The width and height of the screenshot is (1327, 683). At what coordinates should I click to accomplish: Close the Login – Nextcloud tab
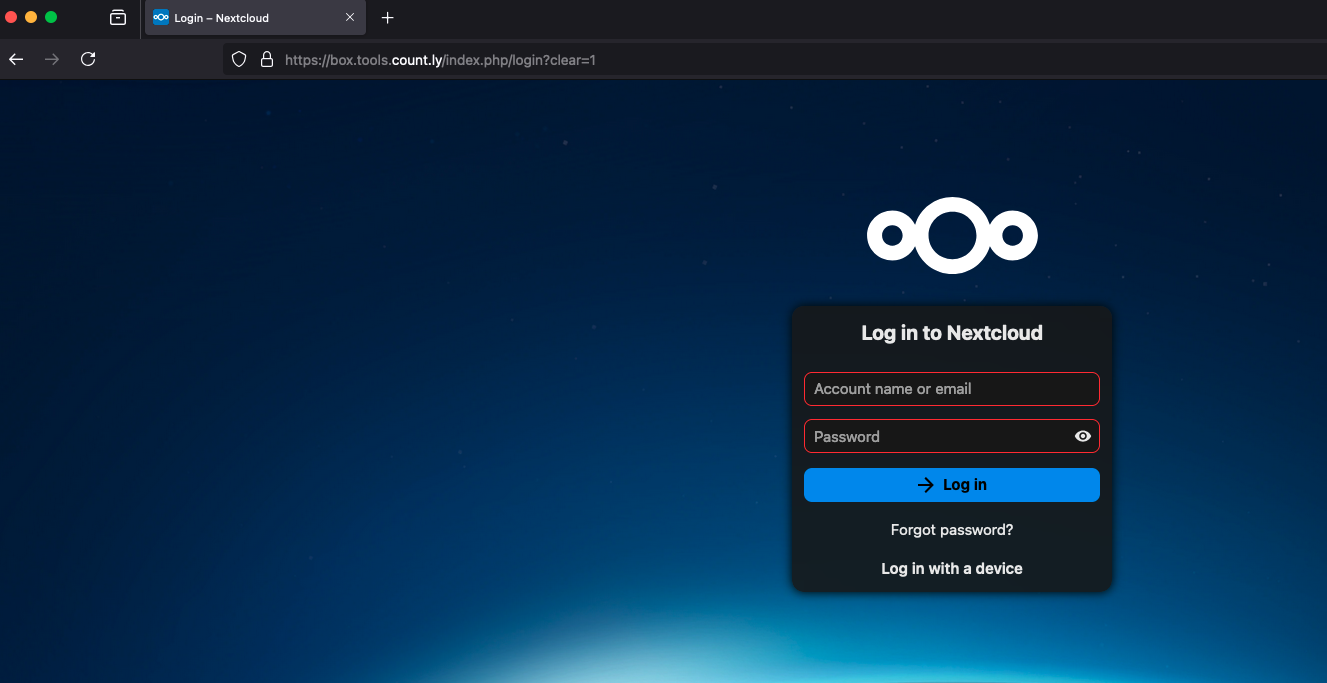point(350,18)
